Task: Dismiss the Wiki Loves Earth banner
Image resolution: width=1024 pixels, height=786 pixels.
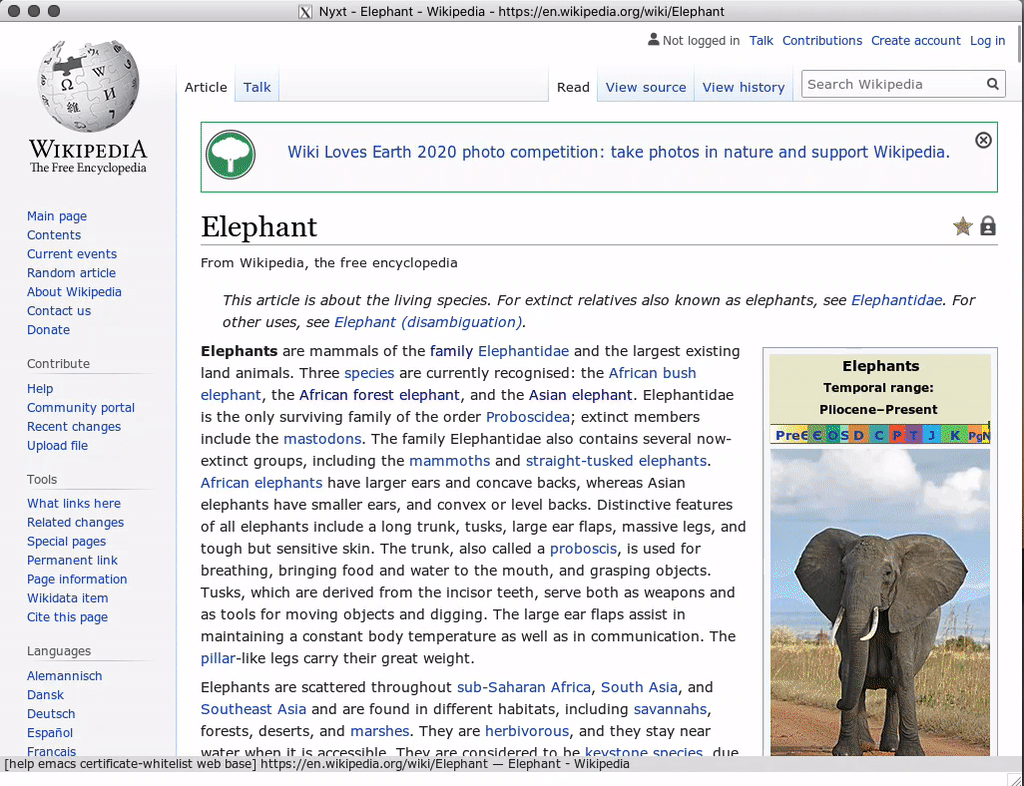Action: click(983, 140)
